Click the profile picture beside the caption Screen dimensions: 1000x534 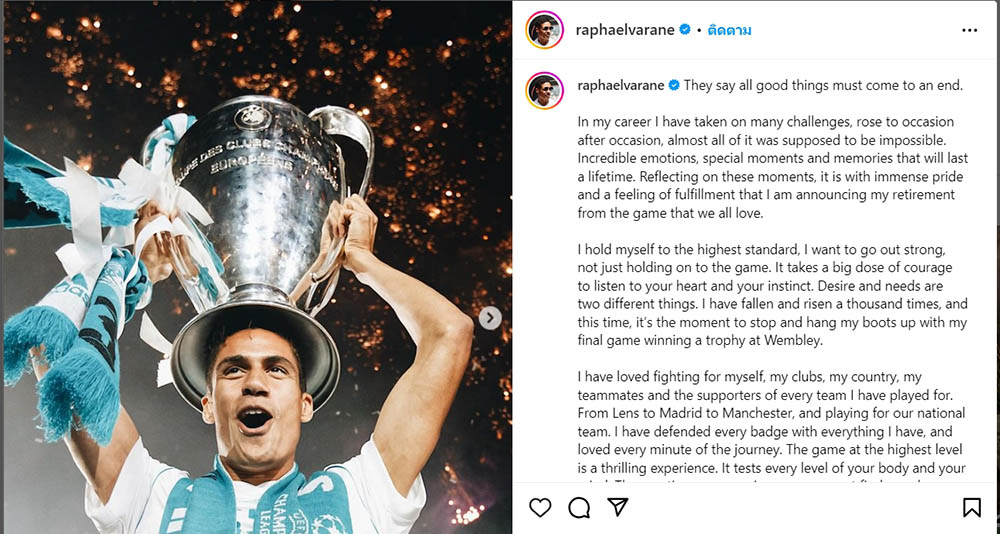[545, 91]
